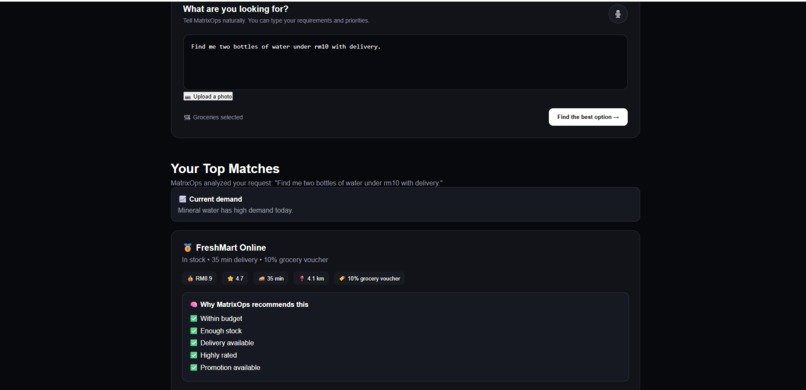Click the Mineral water has high demand text
Screen dimensions: 806x390
click(x=235, y=210)
